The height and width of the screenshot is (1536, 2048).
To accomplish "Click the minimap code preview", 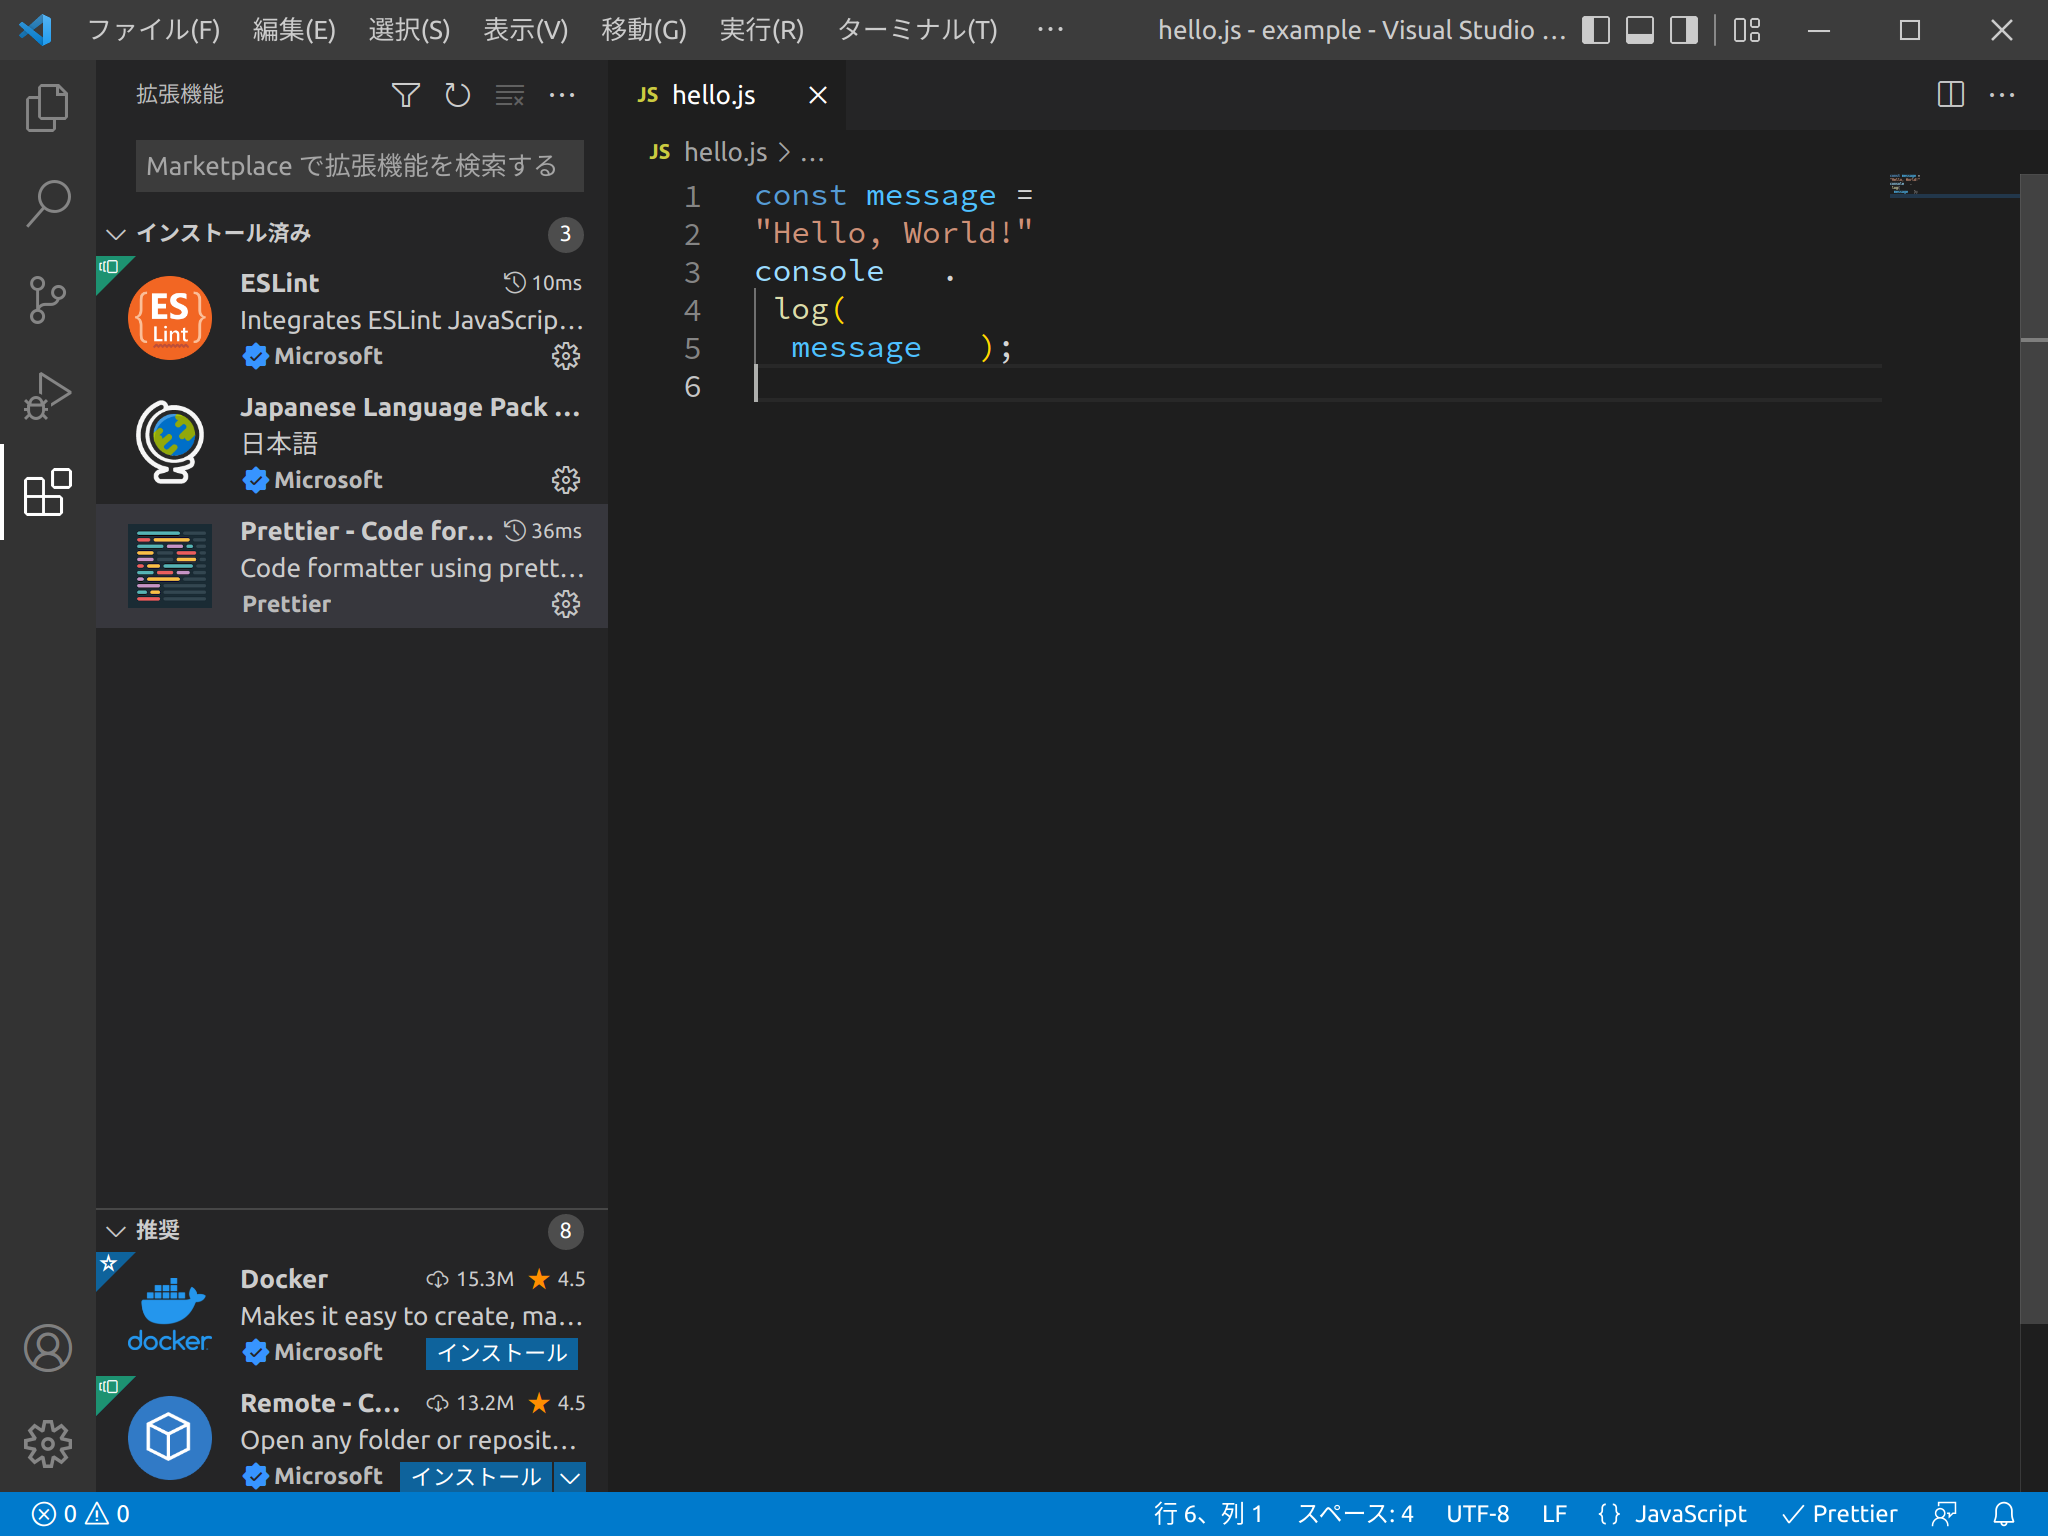I will point(1905,184).
